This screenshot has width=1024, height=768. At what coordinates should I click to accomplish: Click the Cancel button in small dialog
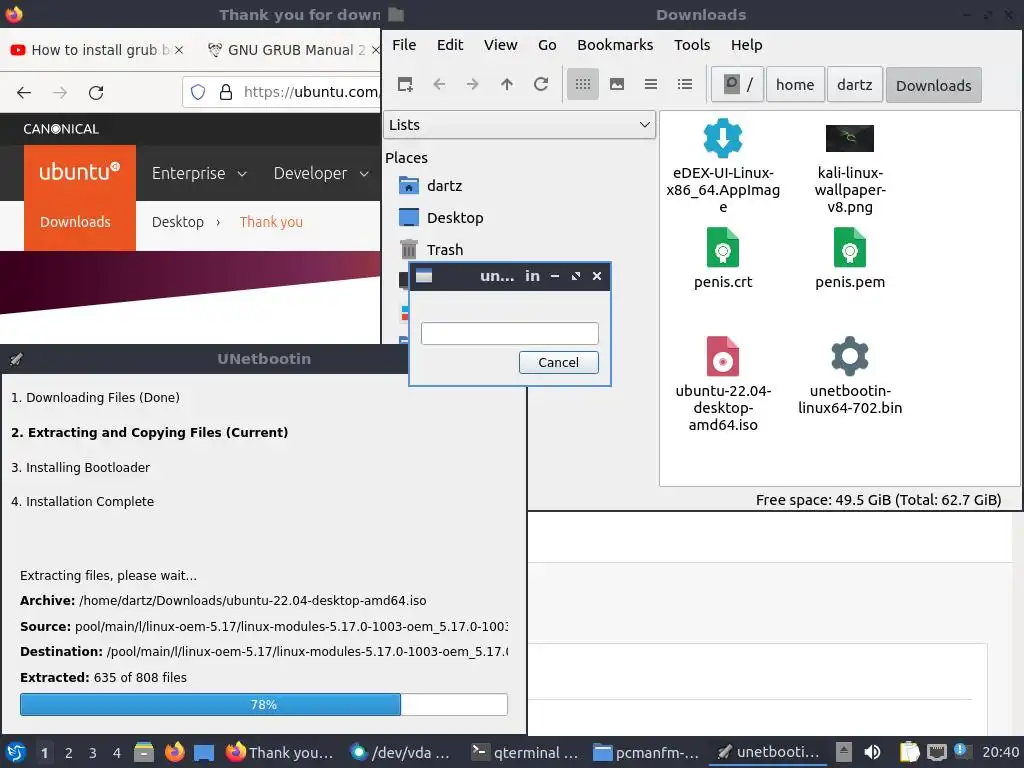click(x=558, y=362)
